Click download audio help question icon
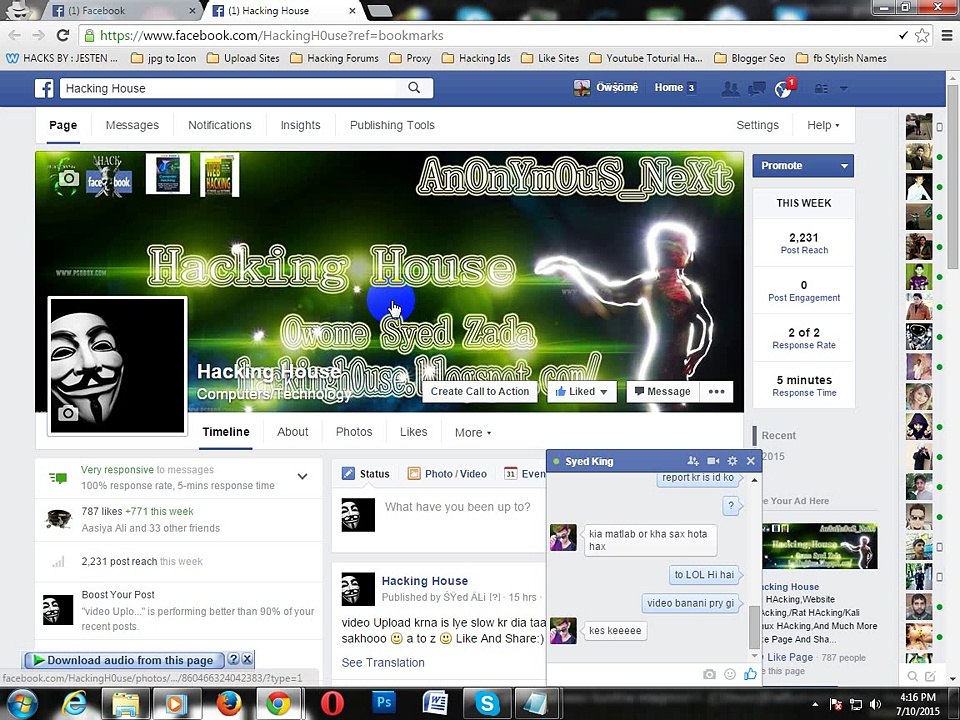Image resolution: width=960 pixels, height=720 pixels. point(233,659)
